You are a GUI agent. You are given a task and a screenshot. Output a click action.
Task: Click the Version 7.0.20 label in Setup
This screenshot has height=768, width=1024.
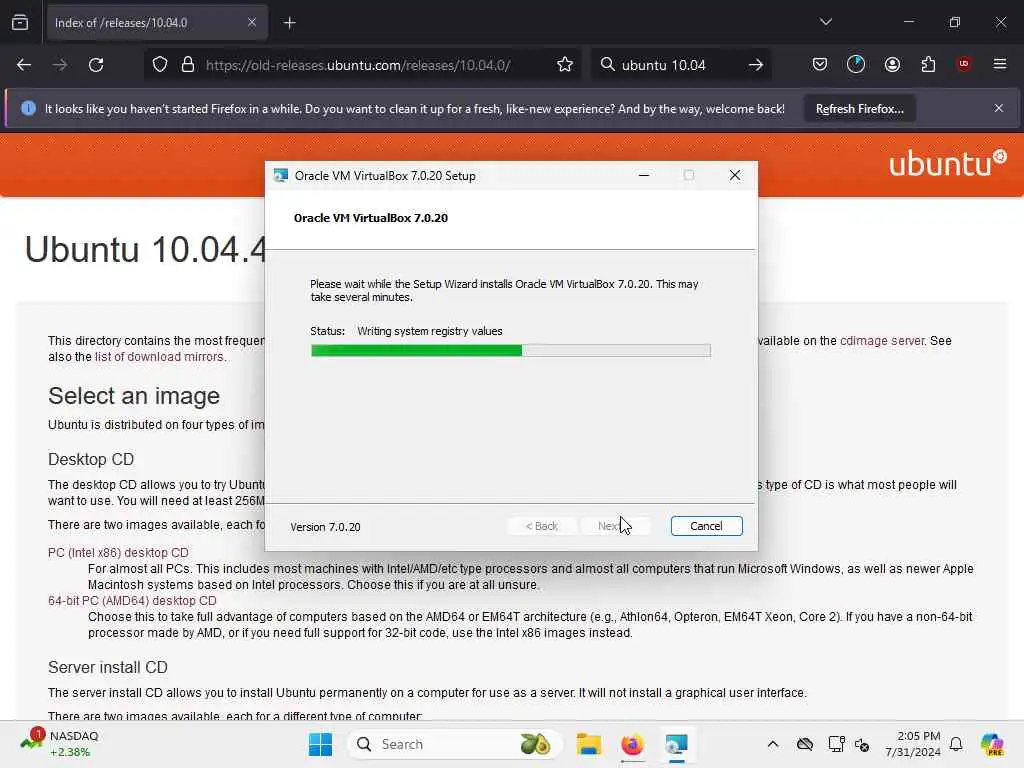click(325, 527)
